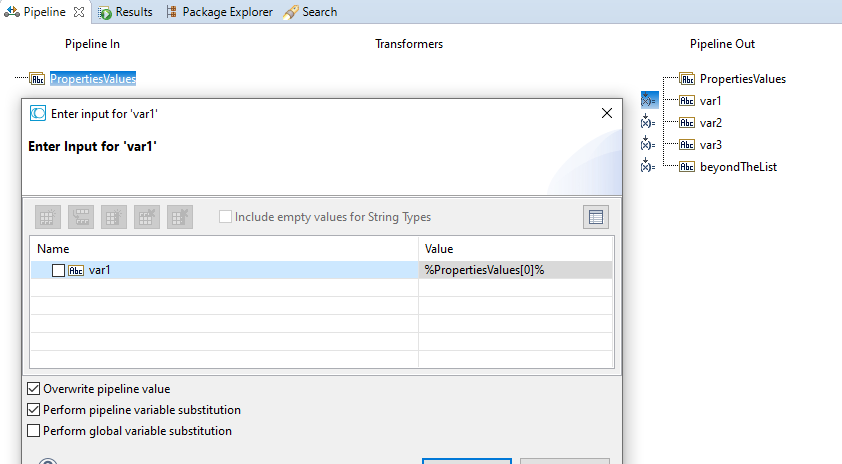The width and height of the screenshot is (842, 464).
Task: Select var3 in Pipeline Out
Action: (x=710, y=145)
